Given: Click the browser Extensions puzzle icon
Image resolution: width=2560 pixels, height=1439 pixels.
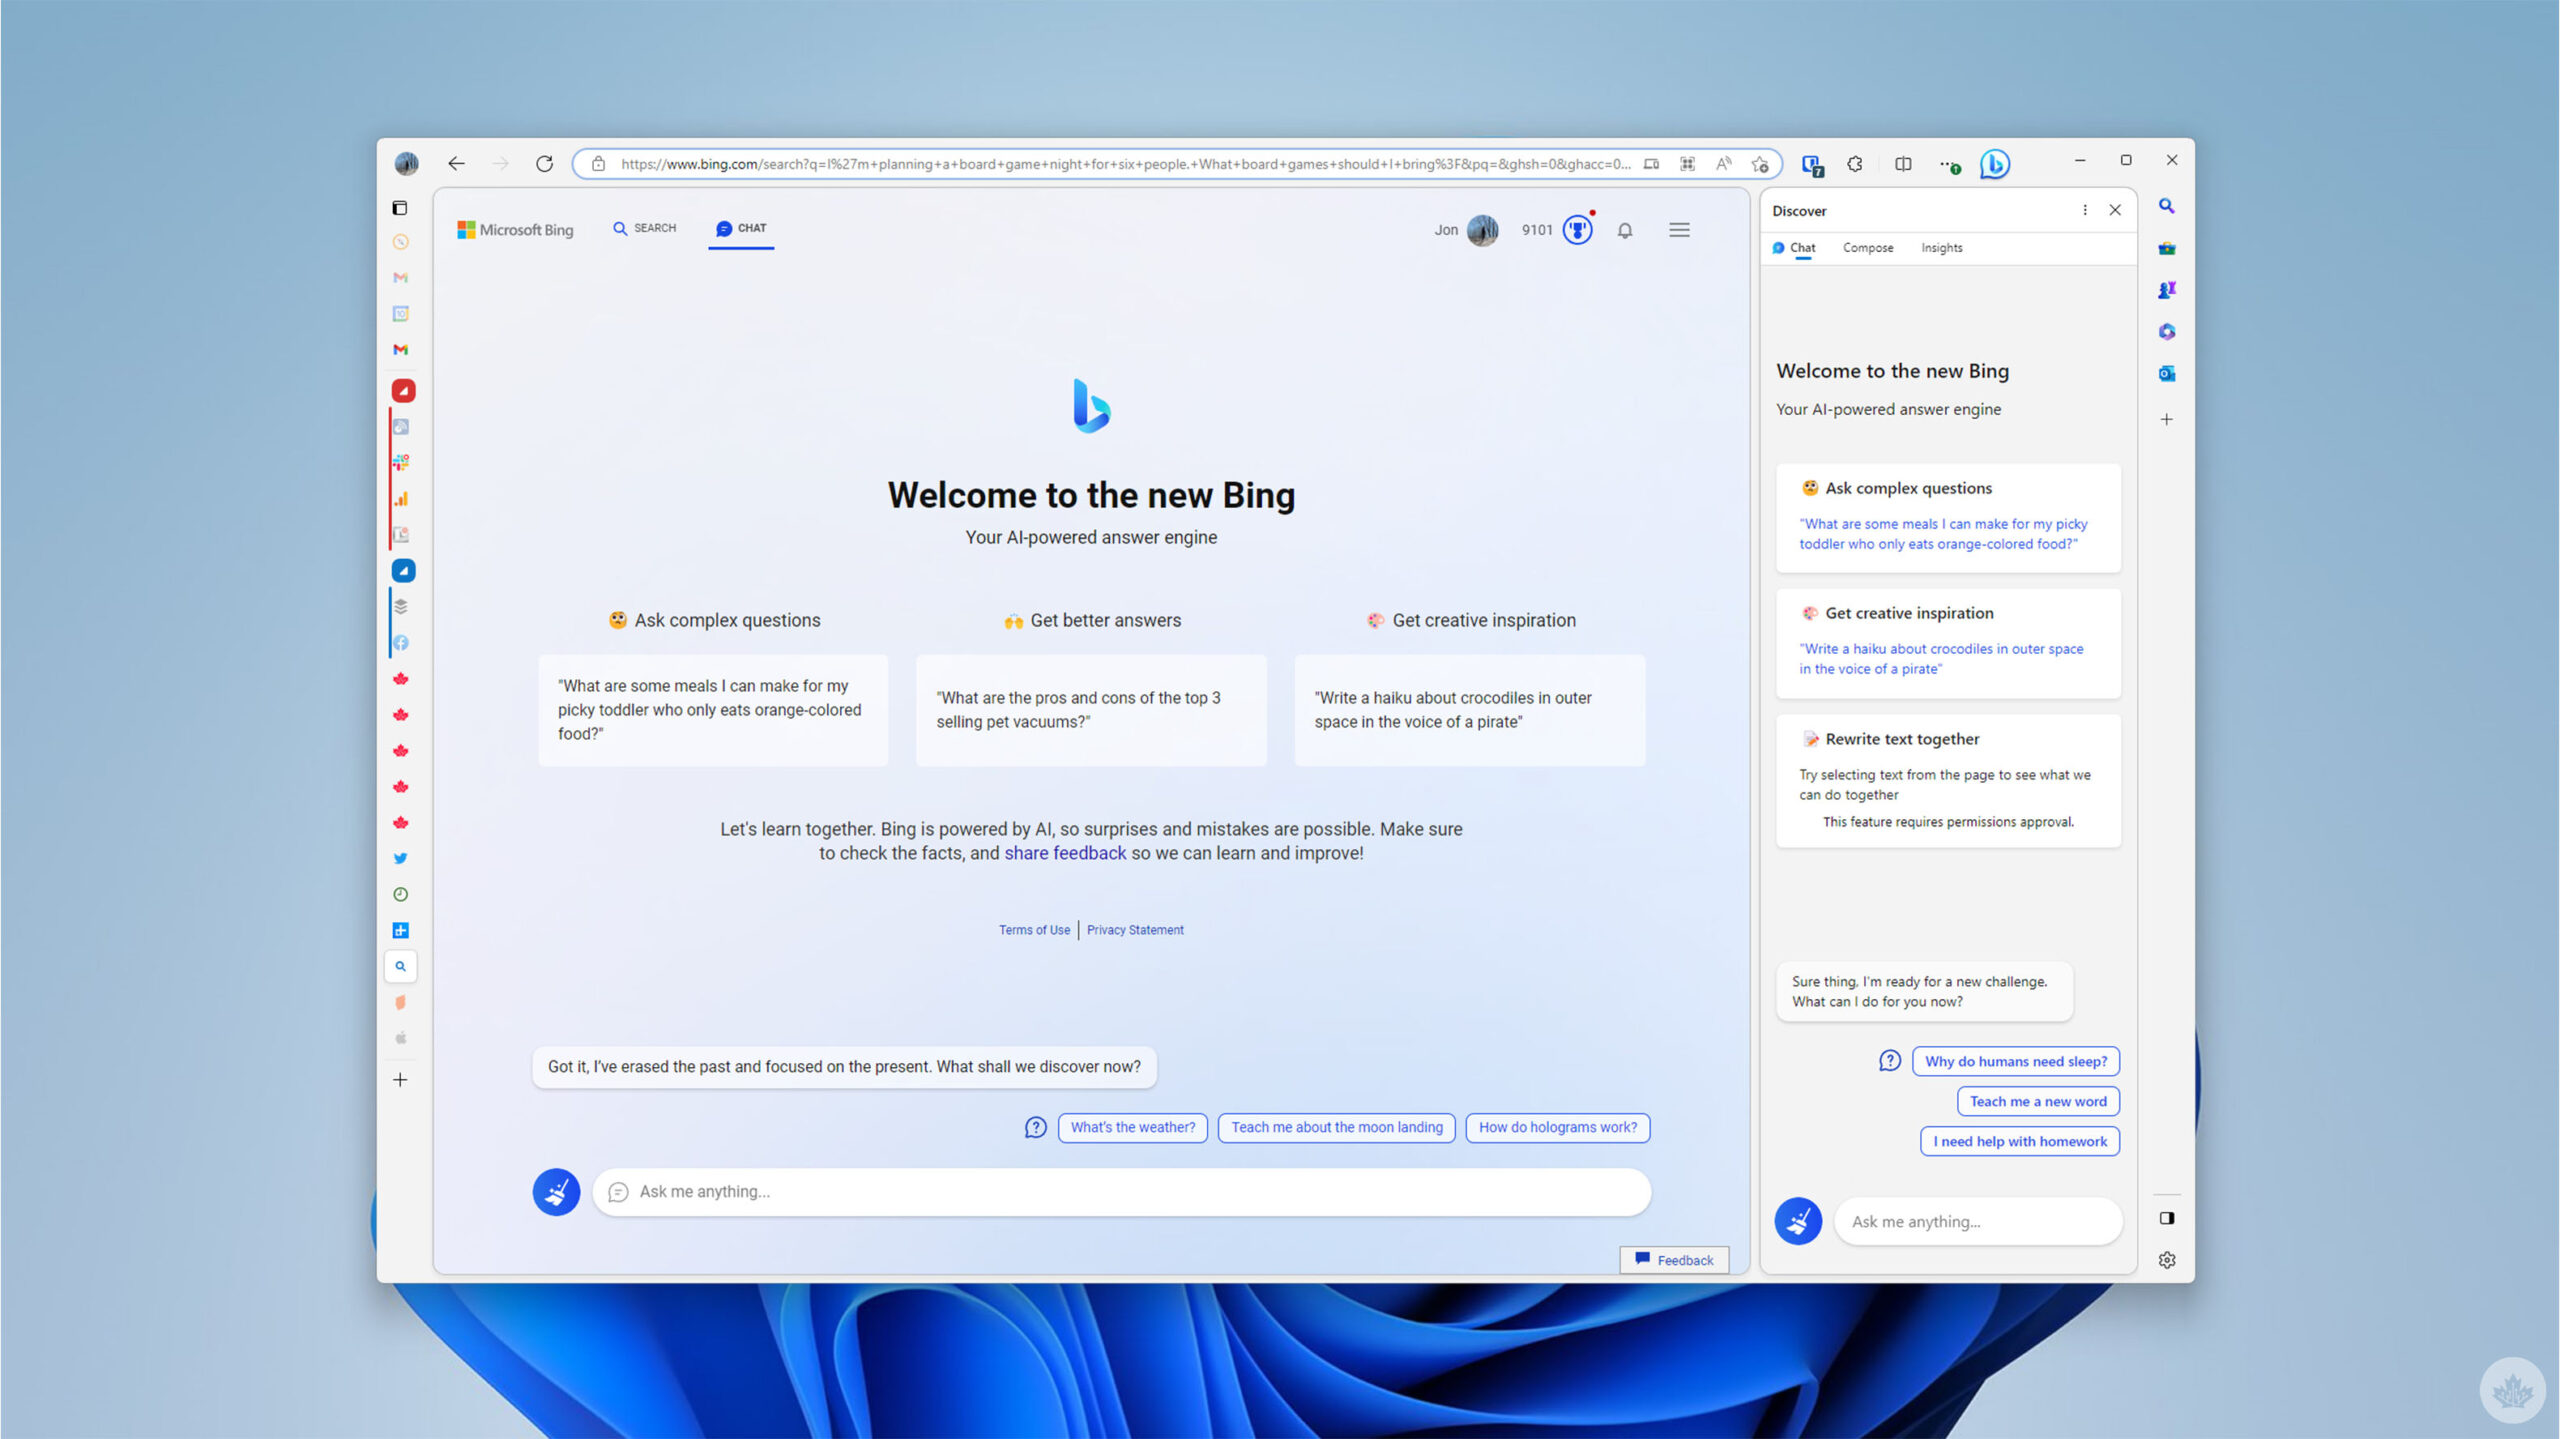Looking at the screenshot, I should pyautogui.click(x=1855, y=164).
